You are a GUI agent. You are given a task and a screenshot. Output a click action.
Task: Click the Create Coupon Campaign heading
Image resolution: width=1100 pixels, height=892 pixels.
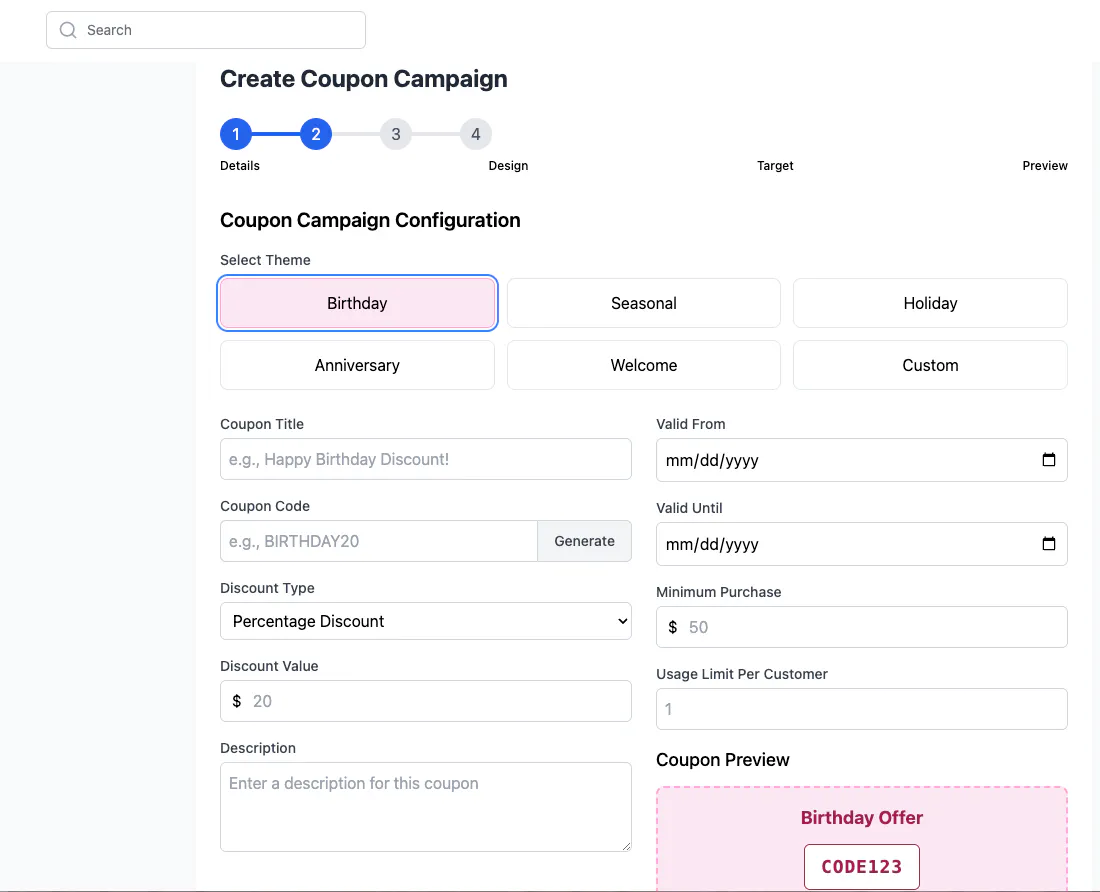click(x=363, y=79)
